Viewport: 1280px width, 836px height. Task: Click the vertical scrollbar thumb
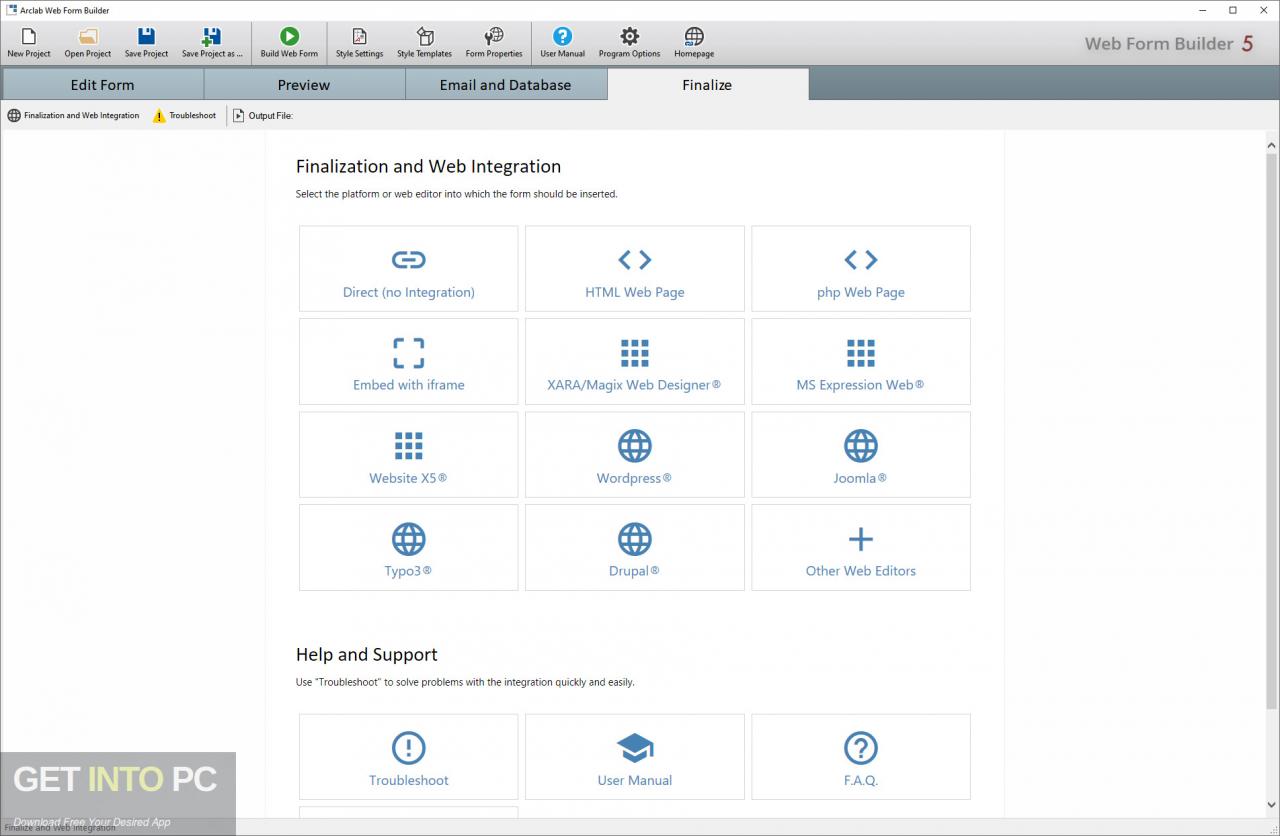[1272, 430]
